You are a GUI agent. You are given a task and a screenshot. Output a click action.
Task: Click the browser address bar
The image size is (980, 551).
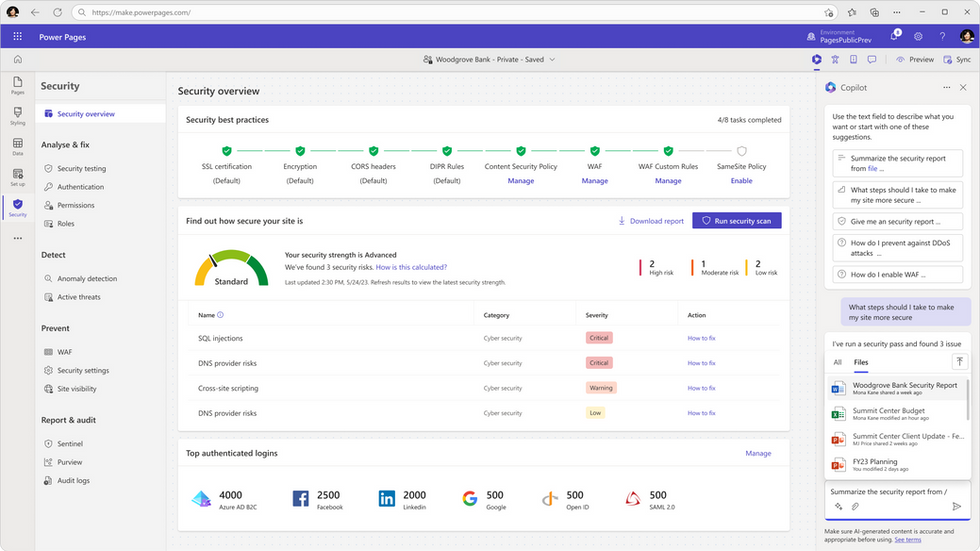click(x=453, y=12)
